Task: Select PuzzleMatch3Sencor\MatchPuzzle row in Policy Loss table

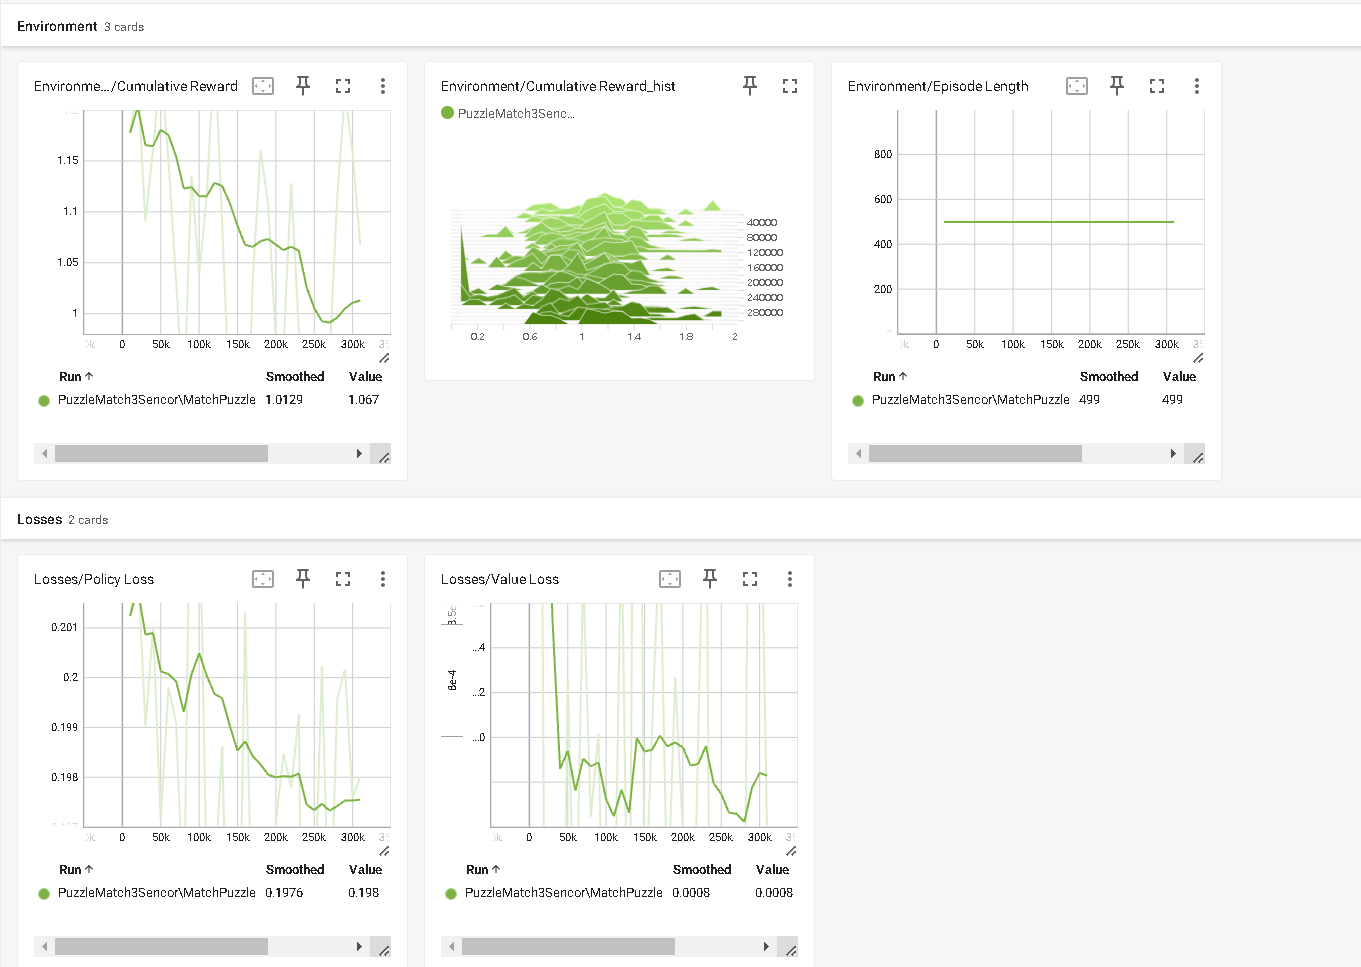Action: 212,893
